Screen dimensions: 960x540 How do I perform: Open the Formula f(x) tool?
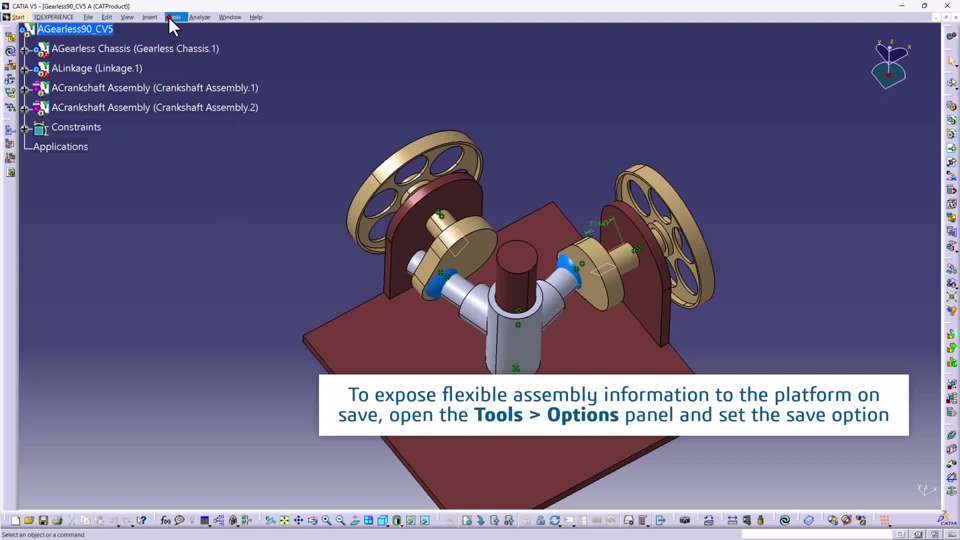tap(165, 520)
